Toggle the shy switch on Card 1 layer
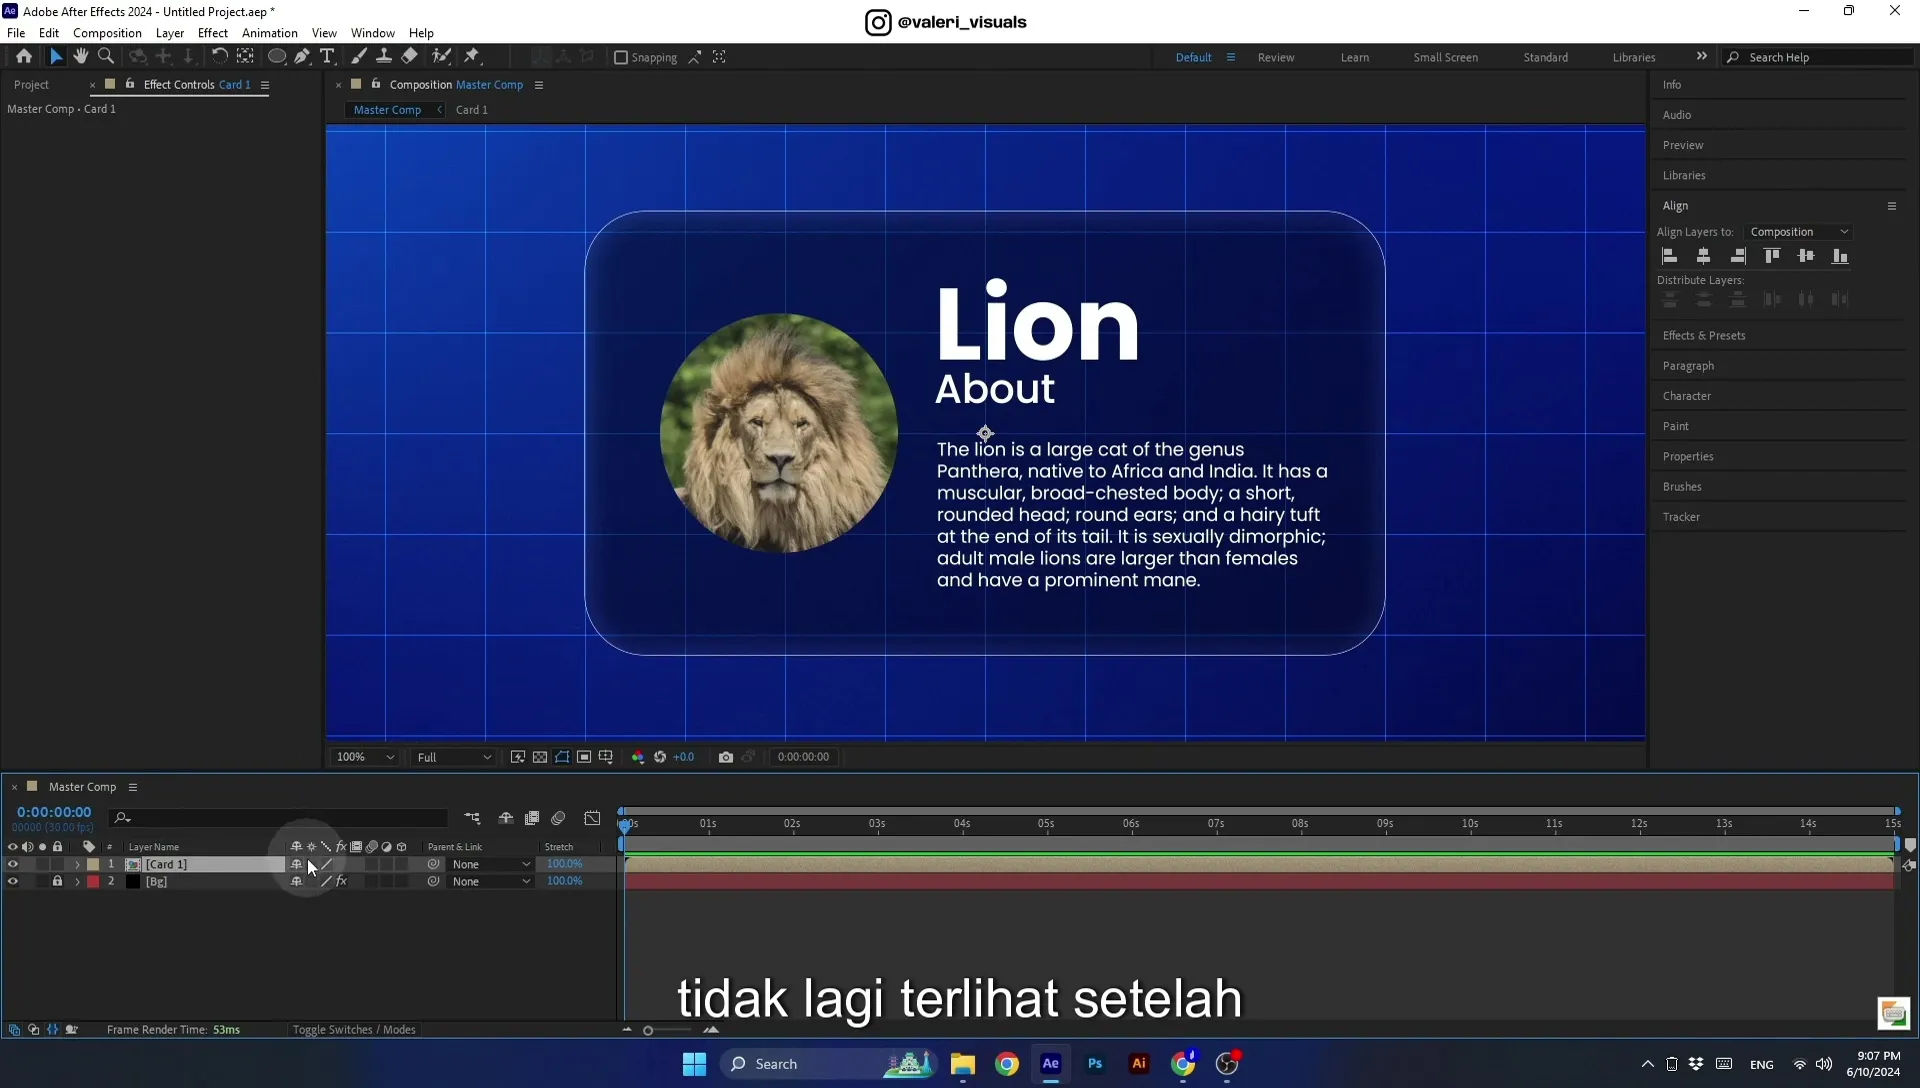 tap(296, 864)
